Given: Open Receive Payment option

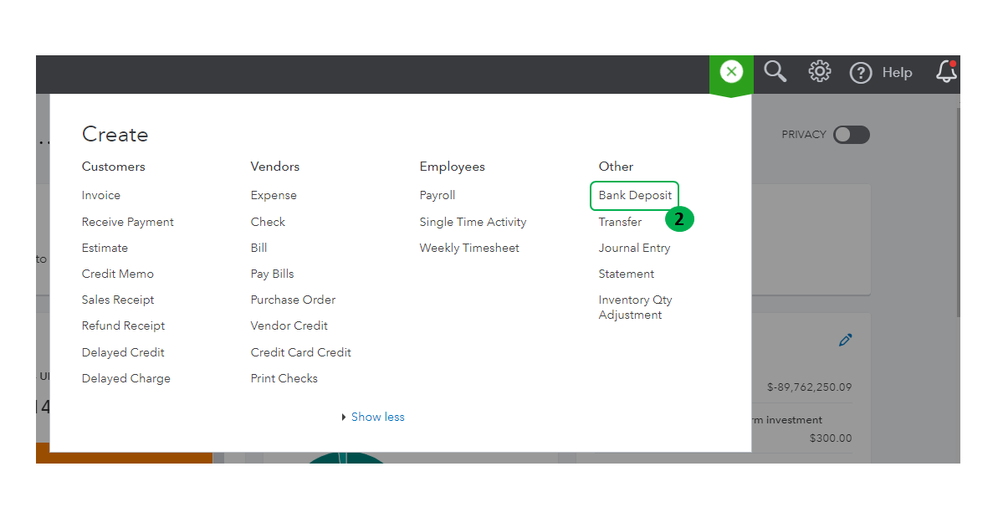Looking at the screenshot, I should coord(128,222).
